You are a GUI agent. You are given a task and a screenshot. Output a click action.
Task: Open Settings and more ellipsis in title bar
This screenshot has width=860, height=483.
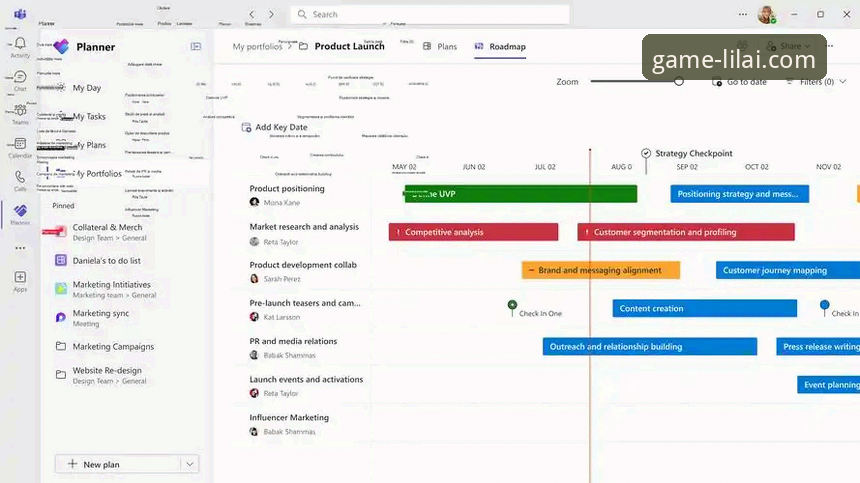pos(743,14)
